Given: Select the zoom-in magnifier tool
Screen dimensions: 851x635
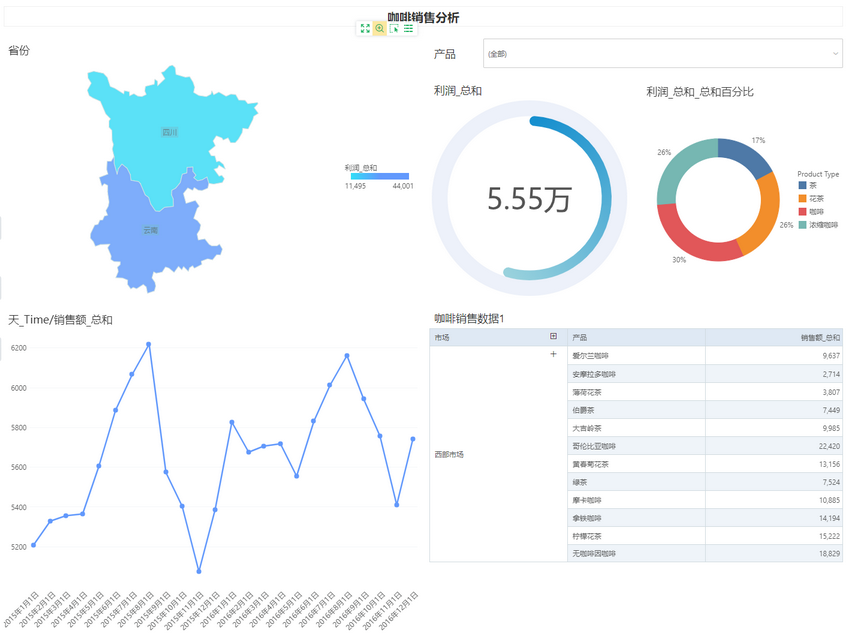Looking at the screenshot, I should 380,29.
